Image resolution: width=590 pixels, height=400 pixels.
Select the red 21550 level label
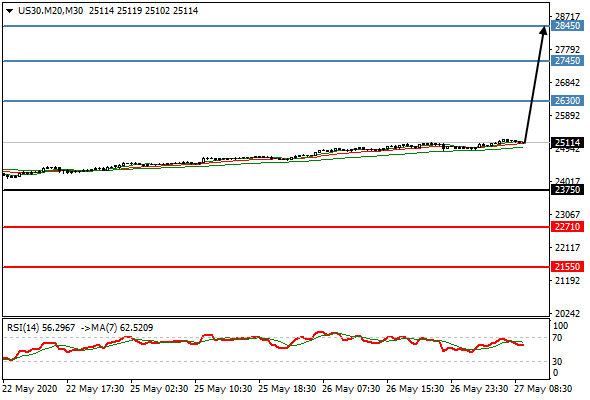pos(567,267)
